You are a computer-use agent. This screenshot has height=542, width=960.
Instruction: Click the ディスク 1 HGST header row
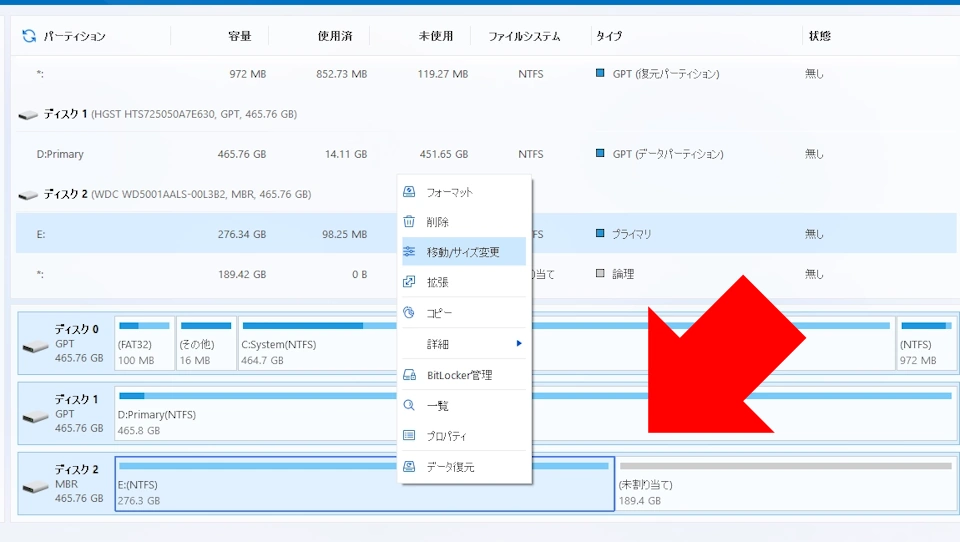point(486,114)
